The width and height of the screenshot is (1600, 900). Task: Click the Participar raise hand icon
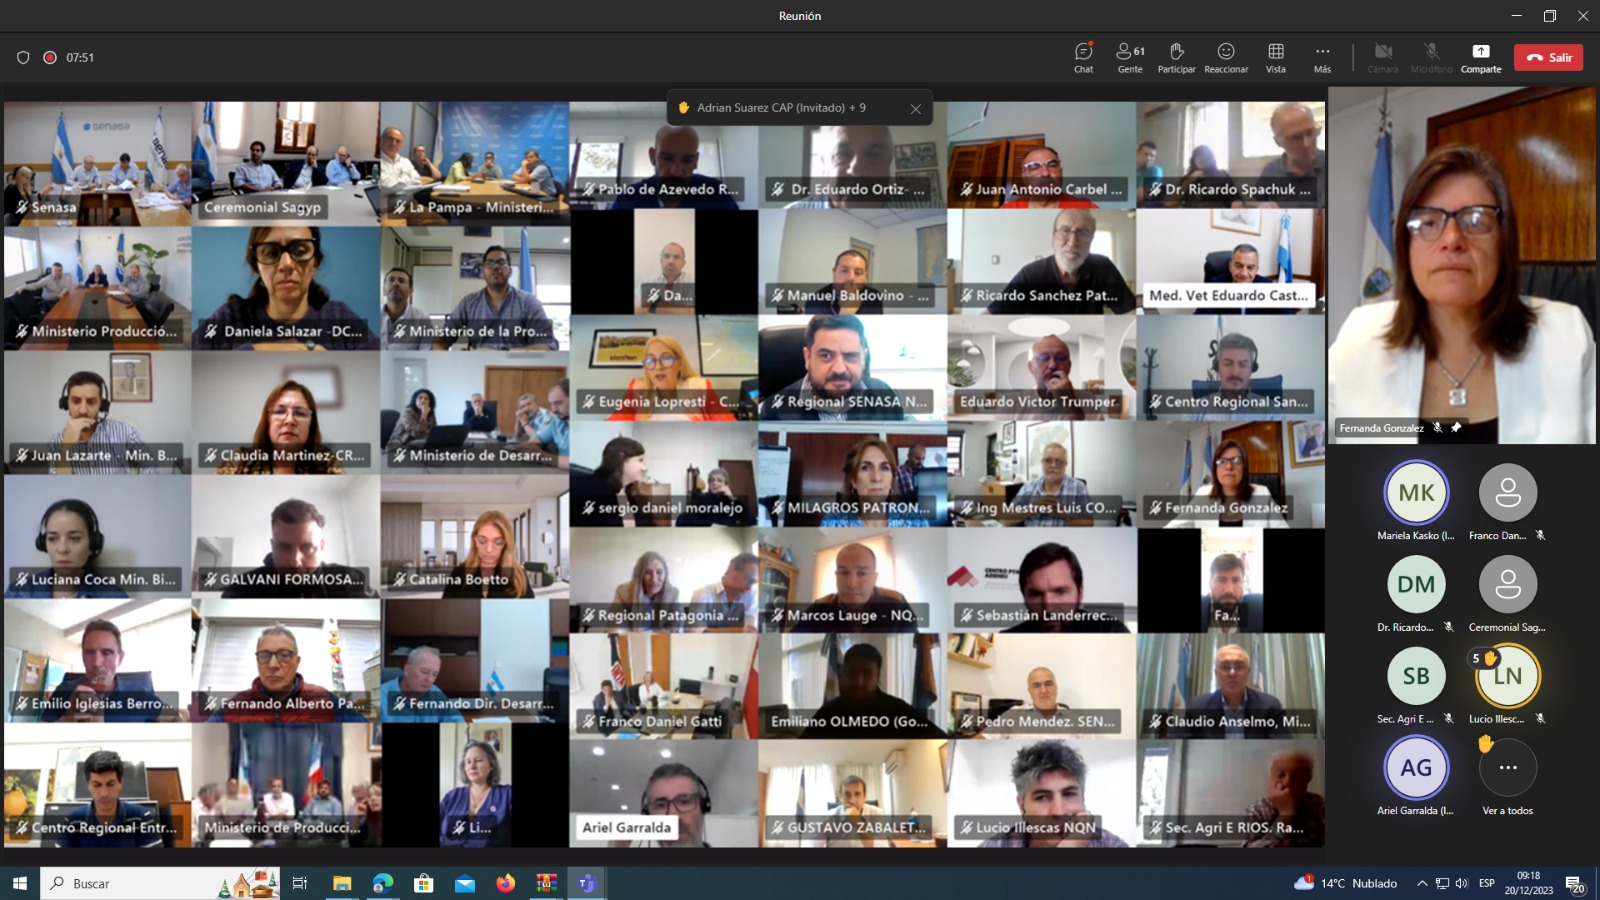(1176, 57)
